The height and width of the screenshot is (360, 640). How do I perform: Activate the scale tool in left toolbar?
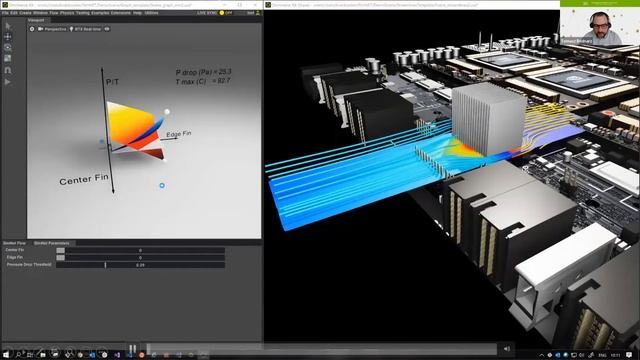pos(8,58)
